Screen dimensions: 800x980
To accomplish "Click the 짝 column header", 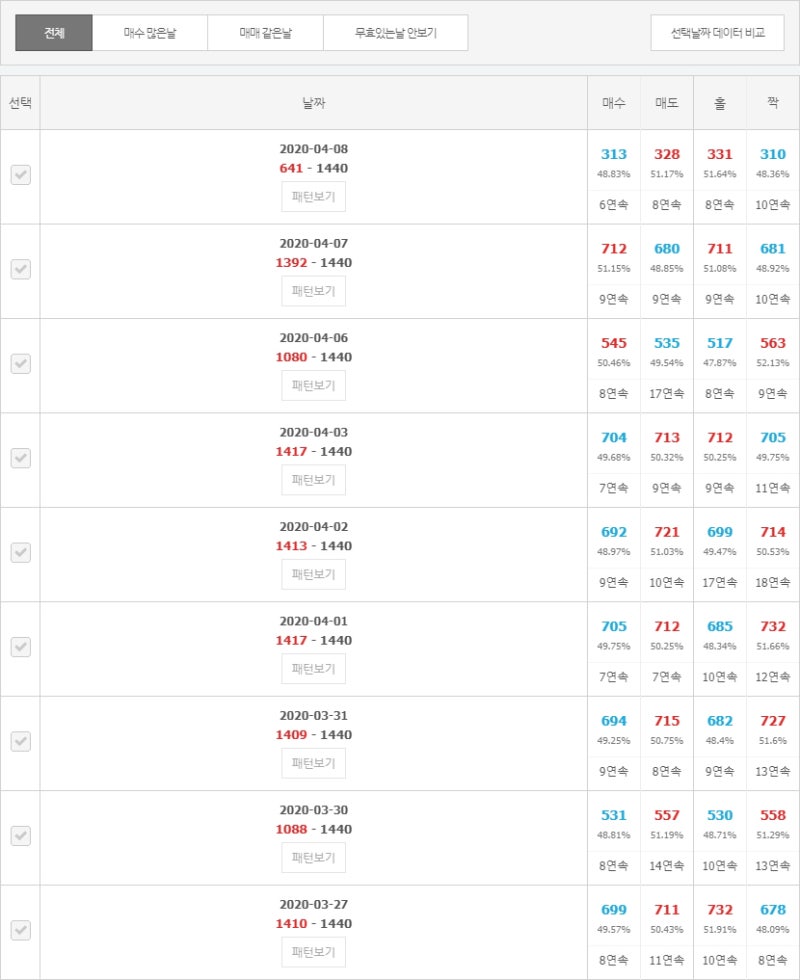I will [x=773, y=103].
